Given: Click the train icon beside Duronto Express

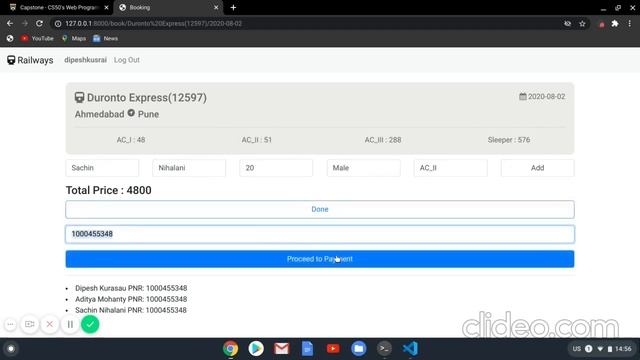Looking at the screenshot, I should [x=79, y=98].
